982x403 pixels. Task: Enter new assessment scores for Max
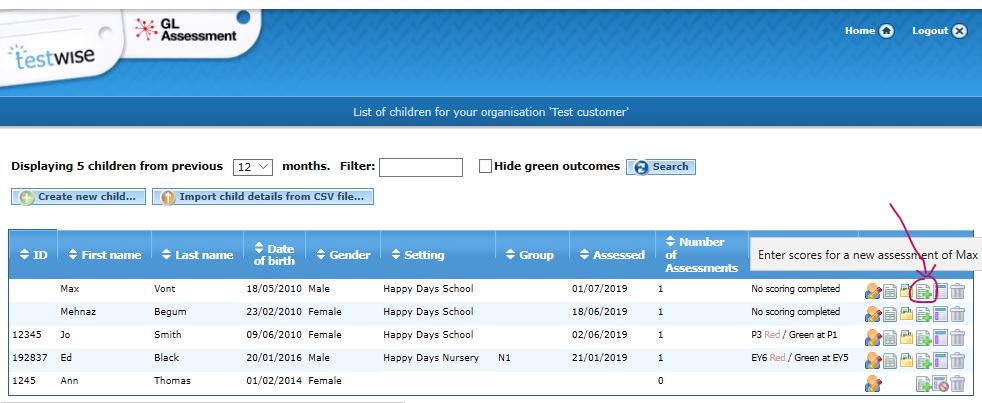tap(924, 291)
